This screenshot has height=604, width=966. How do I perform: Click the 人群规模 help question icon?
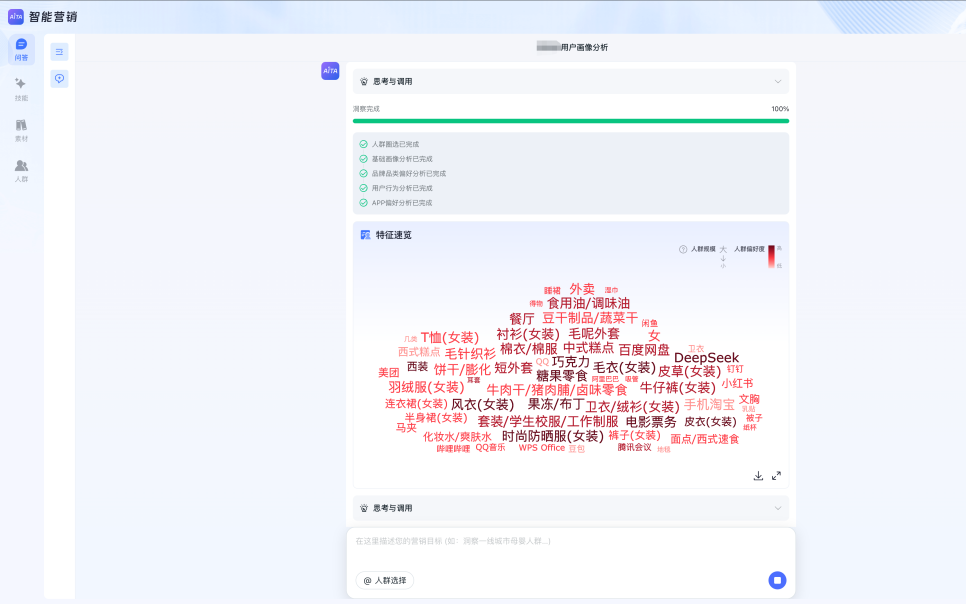click(x=683, y=249)
